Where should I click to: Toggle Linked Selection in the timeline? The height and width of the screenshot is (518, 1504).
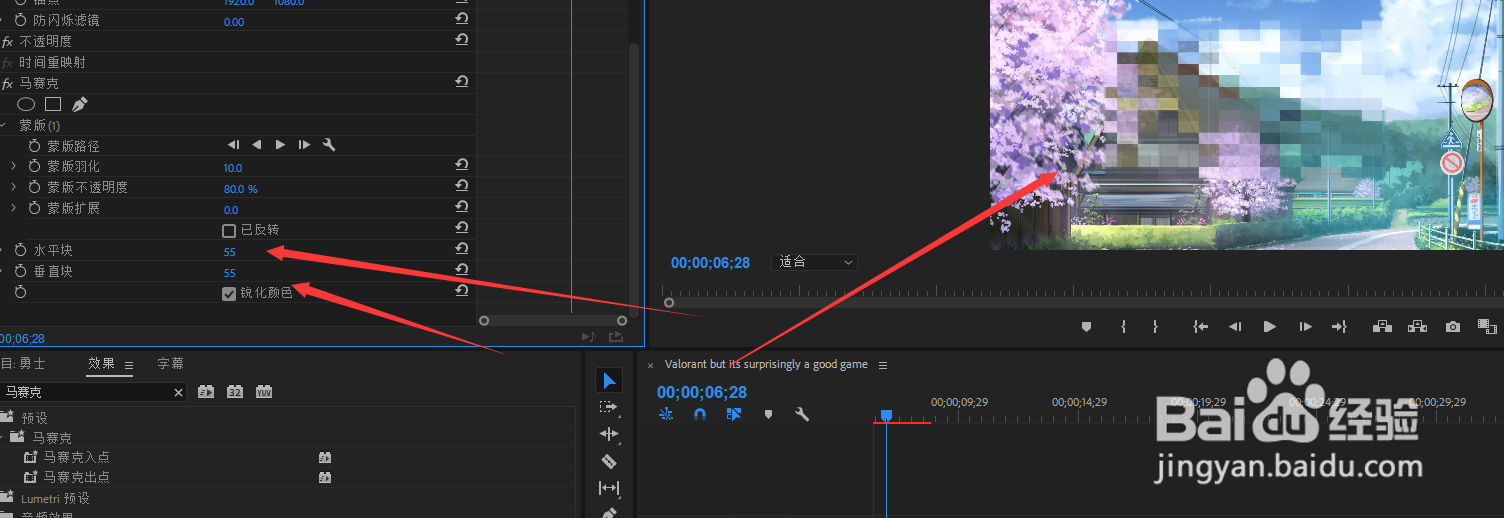pos(734,414)
